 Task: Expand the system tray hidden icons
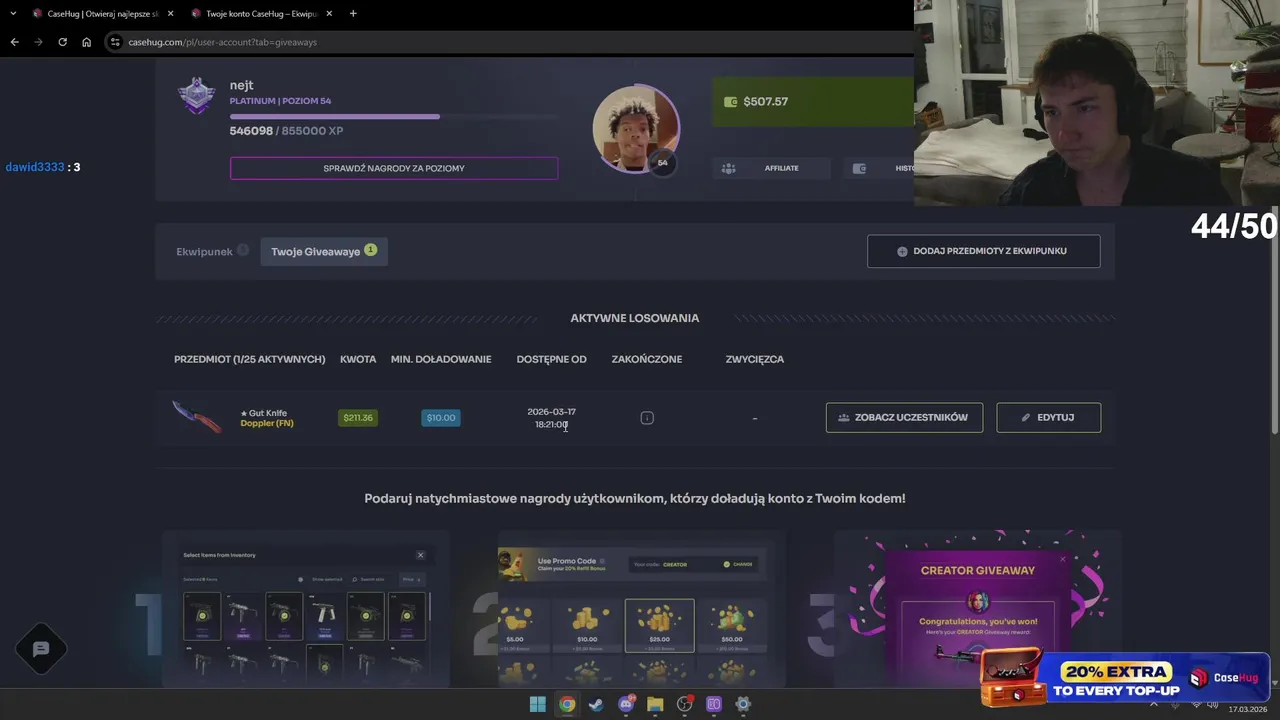[1153, 704]
